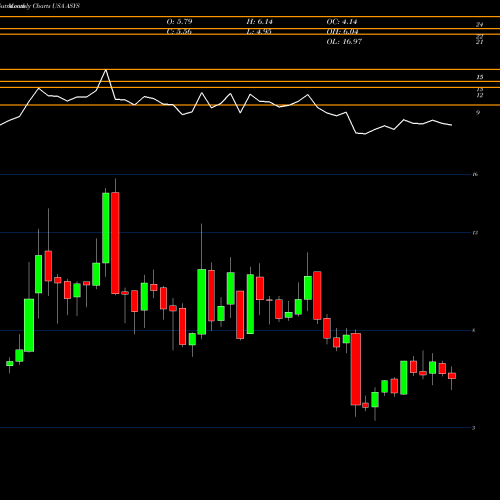500x500 pixels.
Task: Click the '9' upper axis label
Action: [x=478, y=113]
